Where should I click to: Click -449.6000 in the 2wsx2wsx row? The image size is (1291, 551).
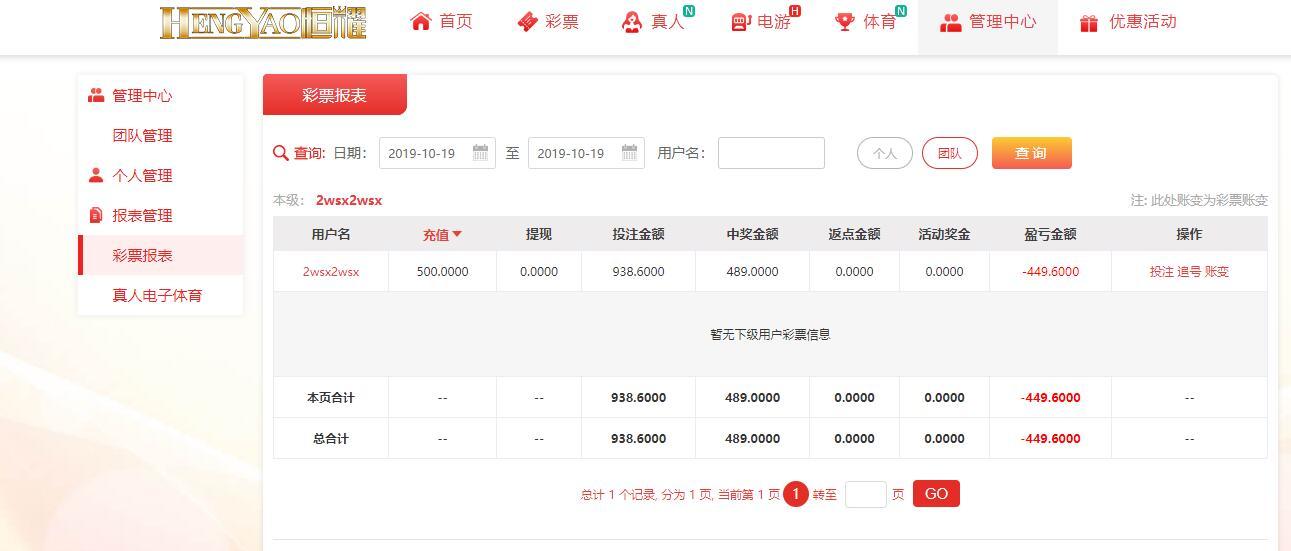pyautogui.click(x=1051, y=271)
